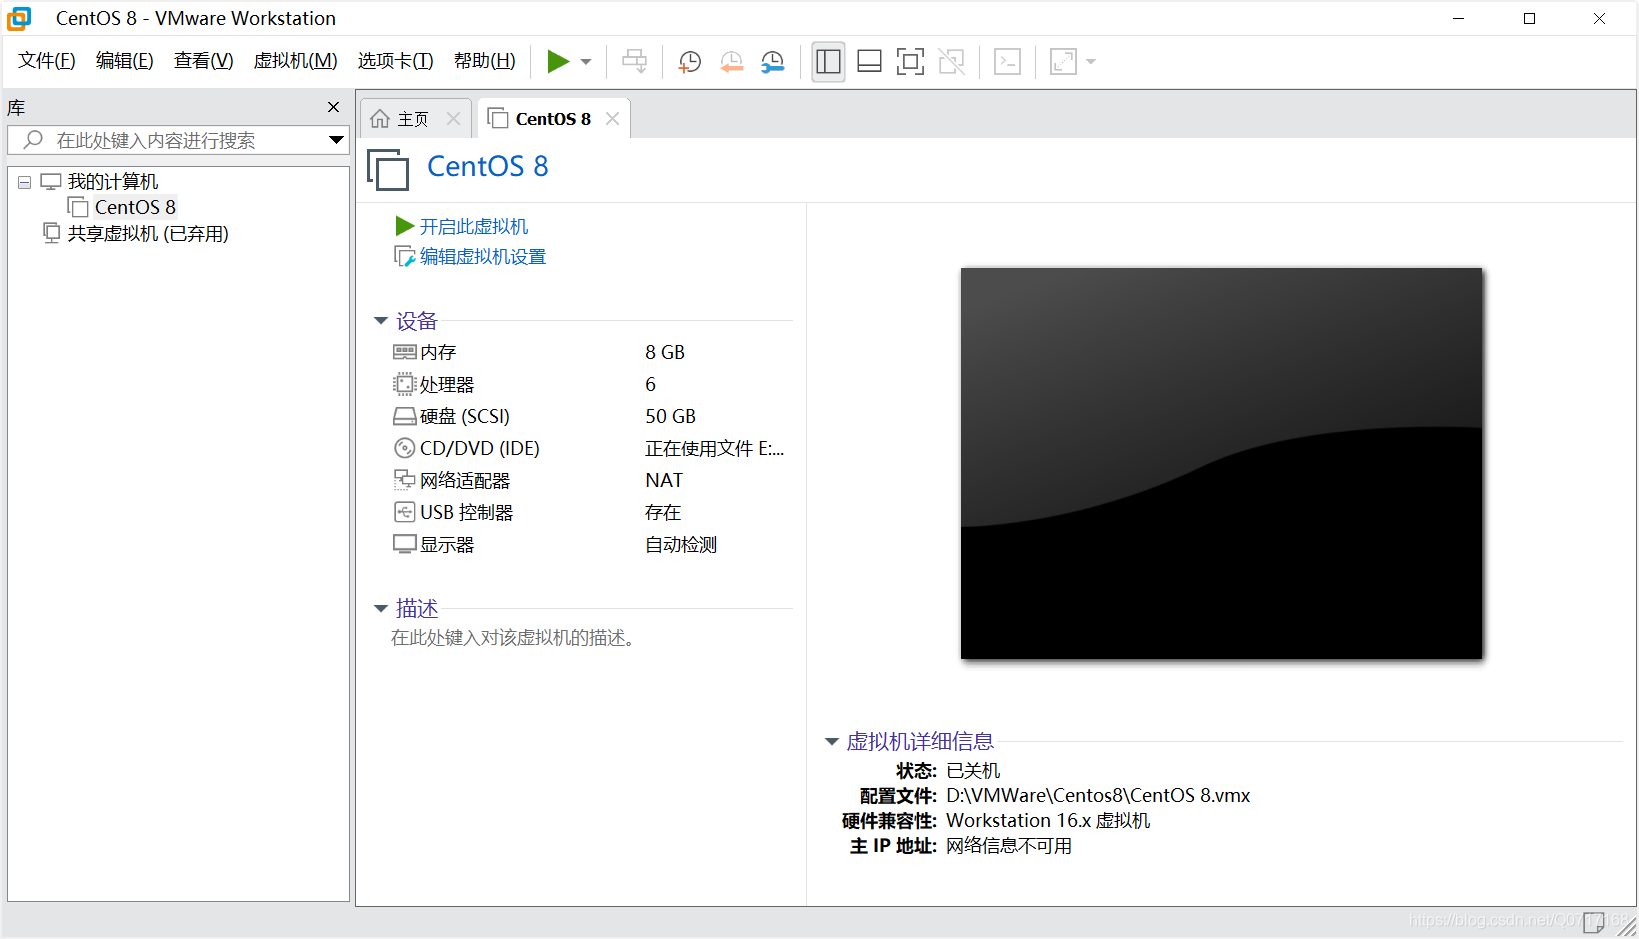Click the green power-on play toolbar button
This screenshot has height=939, width=1639.
558,62
